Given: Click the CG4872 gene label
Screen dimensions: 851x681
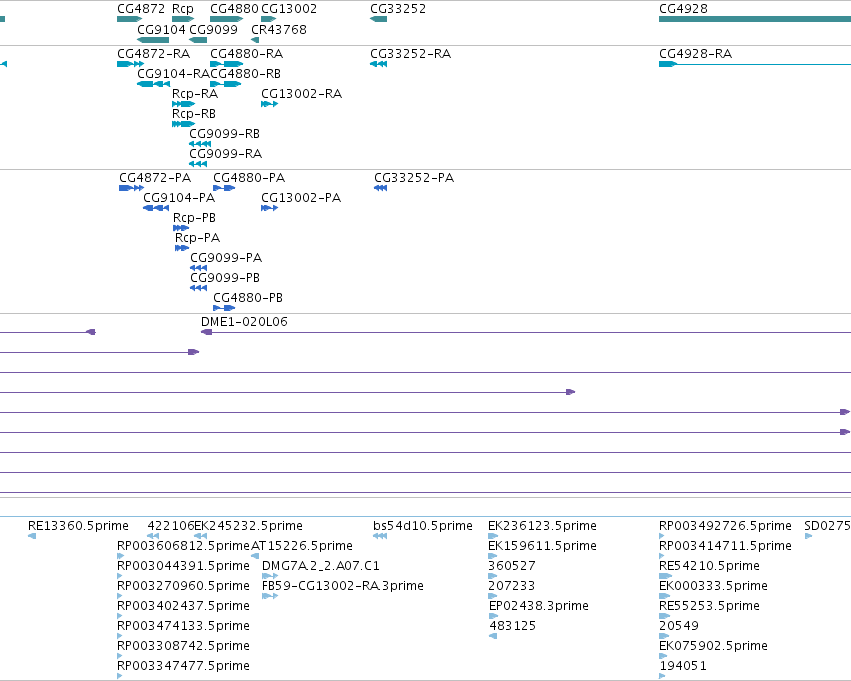Looking at the screenshot, I should click(141, 9).
